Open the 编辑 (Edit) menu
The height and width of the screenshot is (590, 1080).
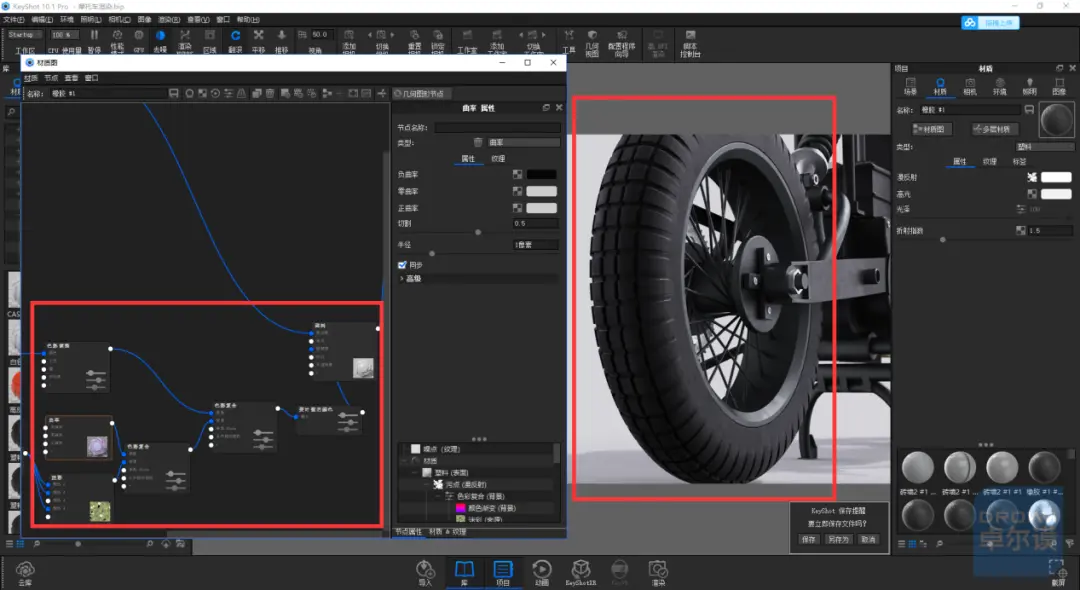(x=42, y=19)
